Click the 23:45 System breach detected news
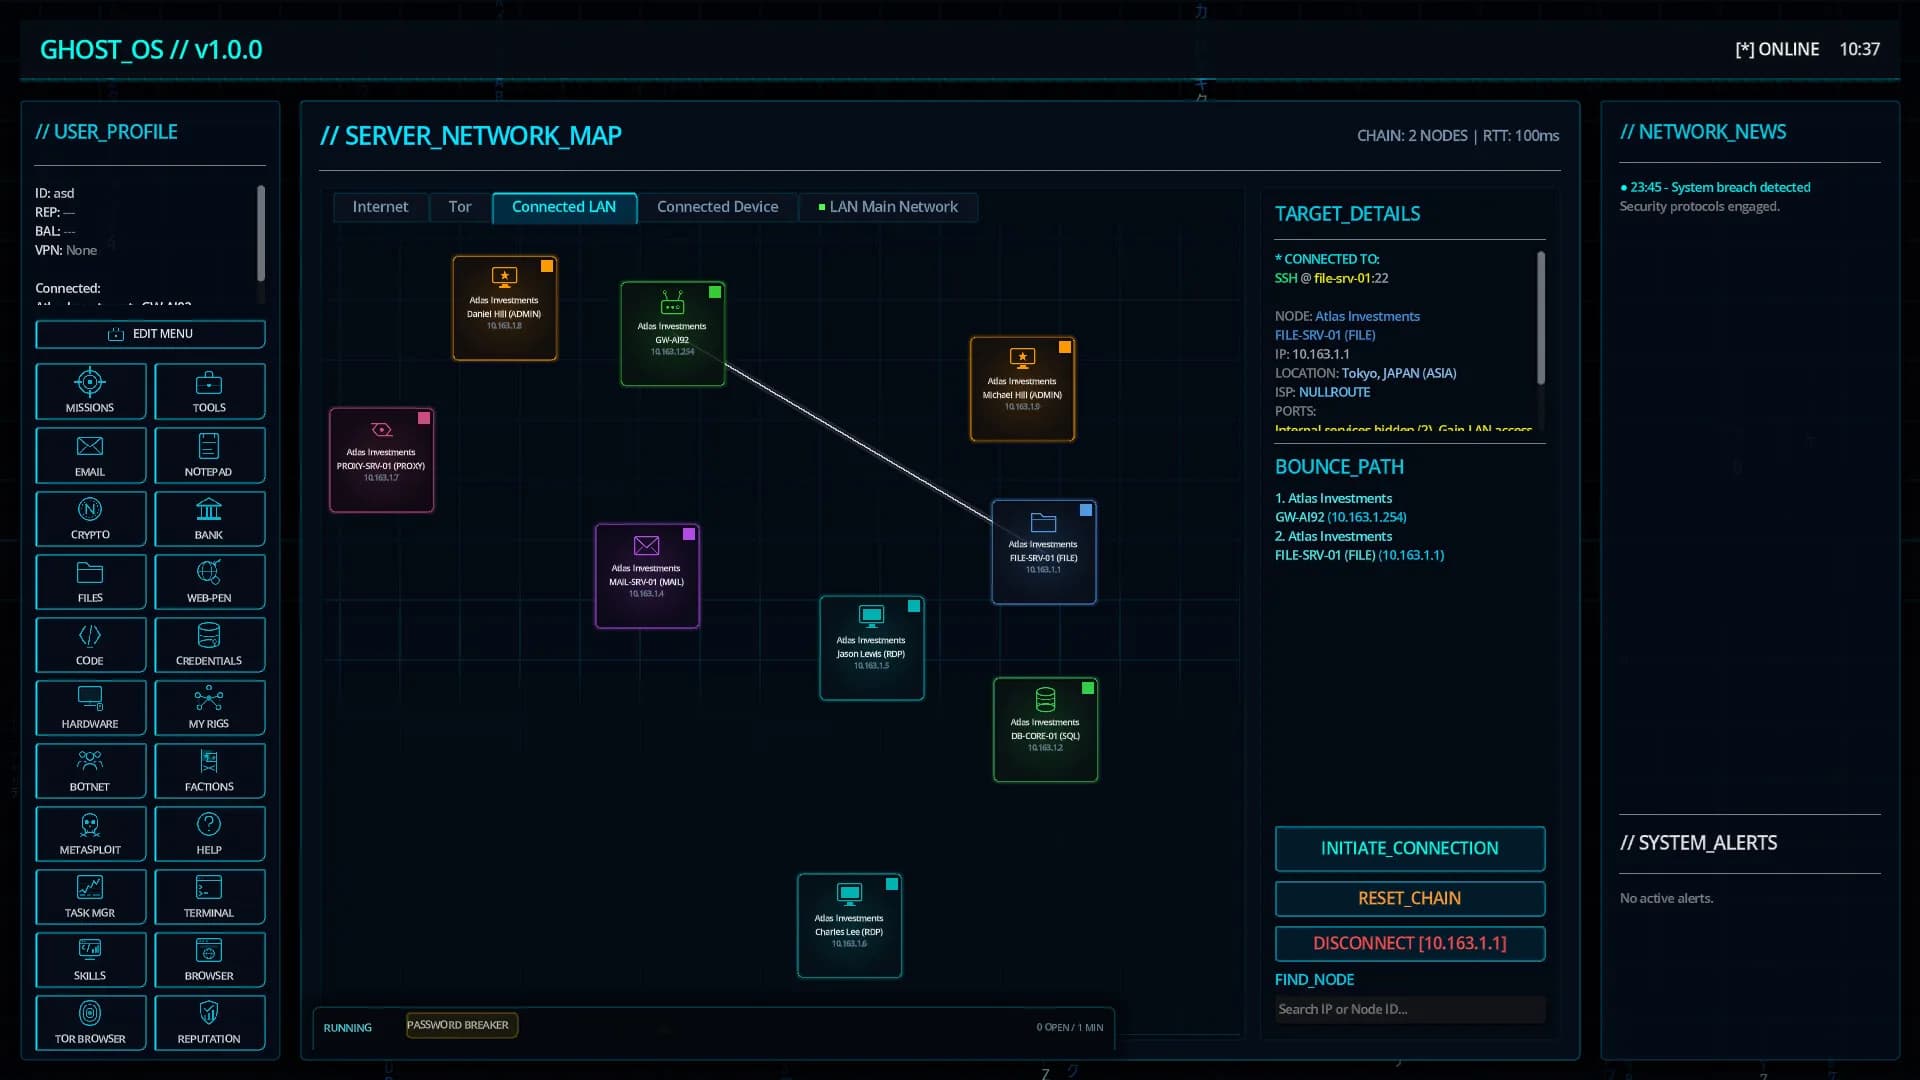 coord(1715,188)
